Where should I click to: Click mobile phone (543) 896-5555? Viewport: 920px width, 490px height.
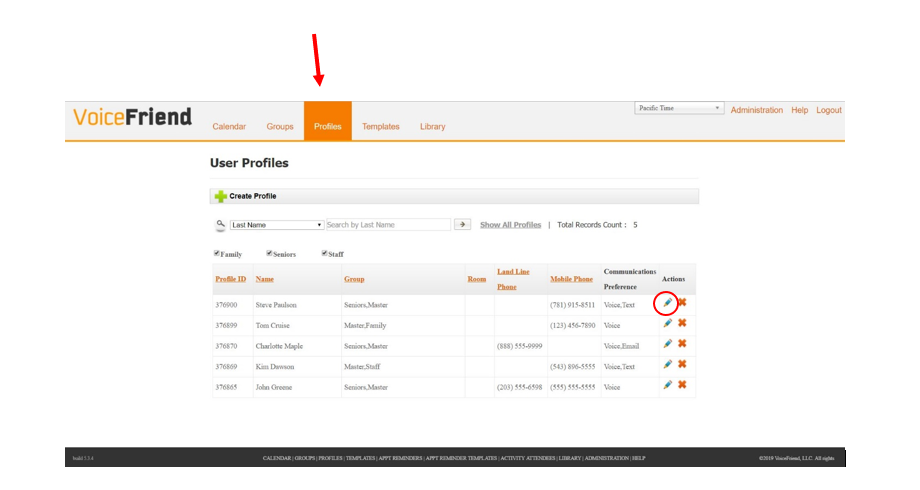click(x=573, y=367)
